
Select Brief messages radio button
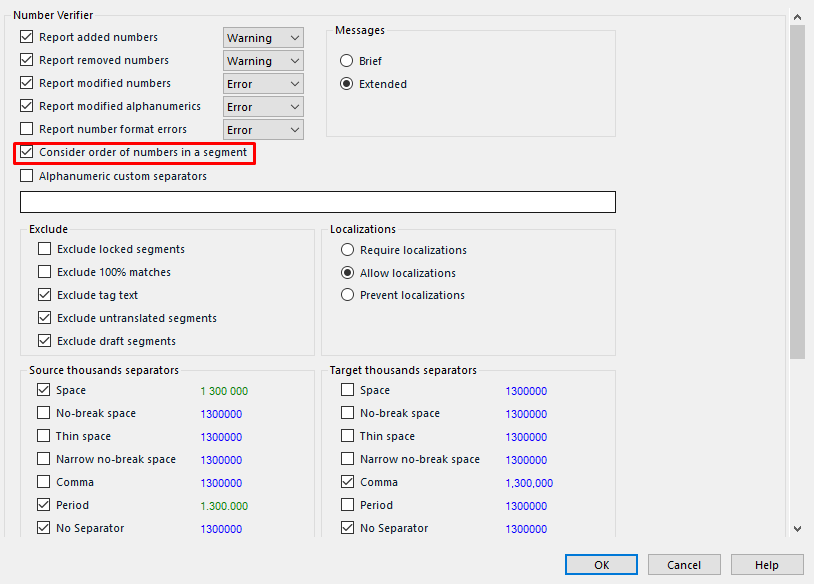coord(346,61)
